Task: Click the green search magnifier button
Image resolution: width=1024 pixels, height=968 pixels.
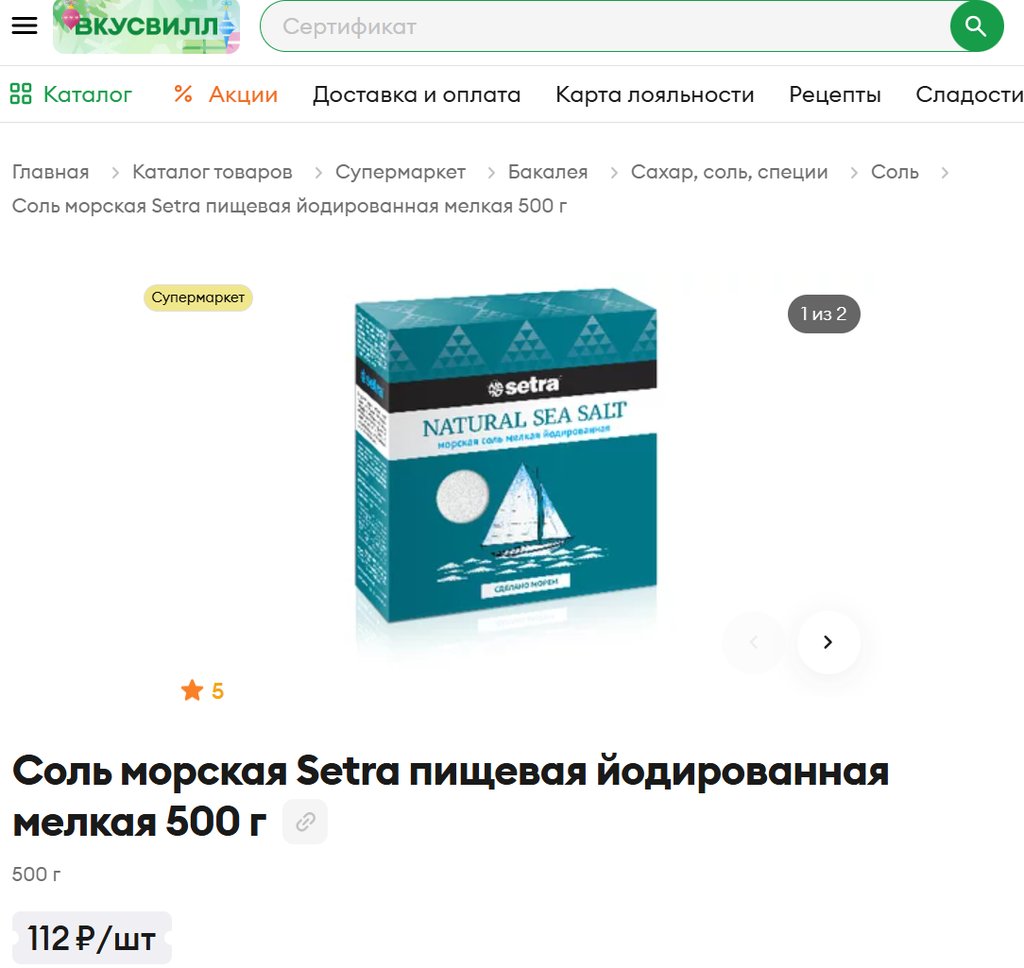Action: (x=976, y=26)
